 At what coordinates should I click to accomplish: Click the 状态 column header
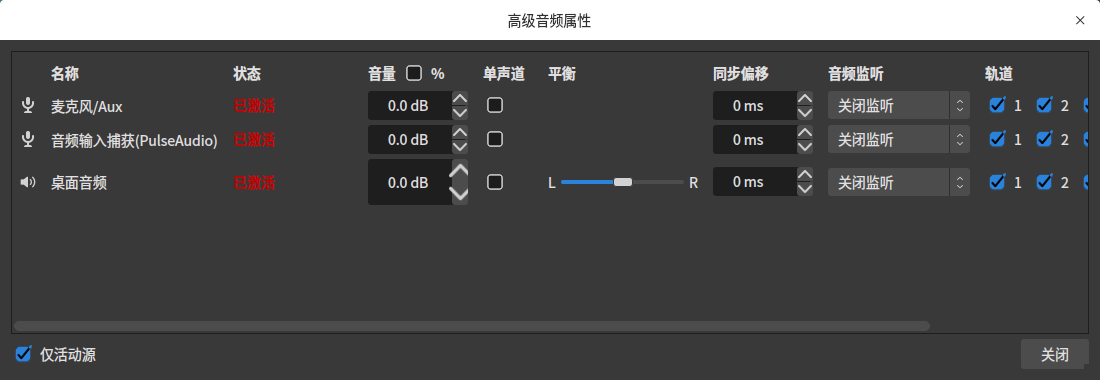[x=247, y=73]
